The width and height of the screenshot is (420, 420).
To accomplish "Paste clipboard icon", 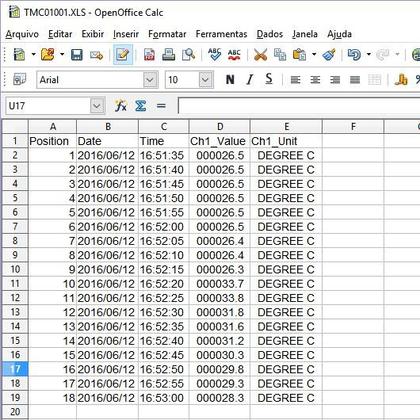I will click(299, 55).
